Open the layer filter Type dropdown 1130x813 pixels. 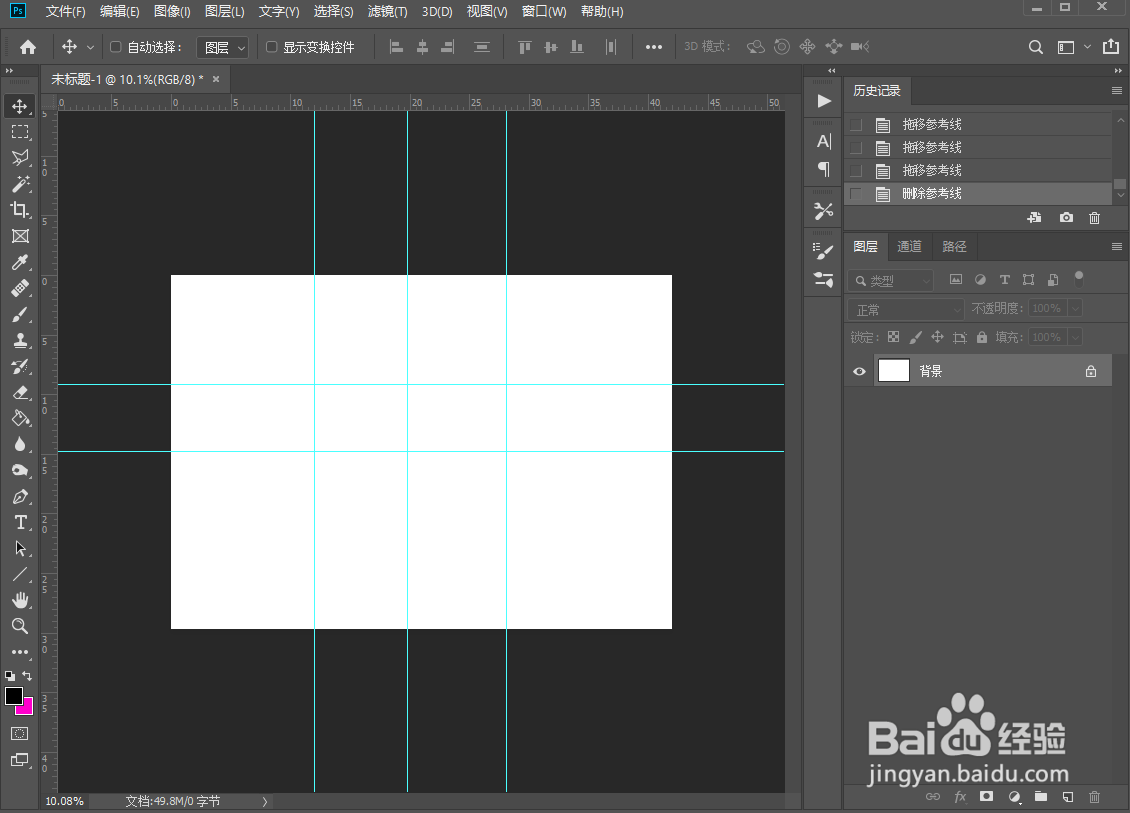click(x=890, y=279)
